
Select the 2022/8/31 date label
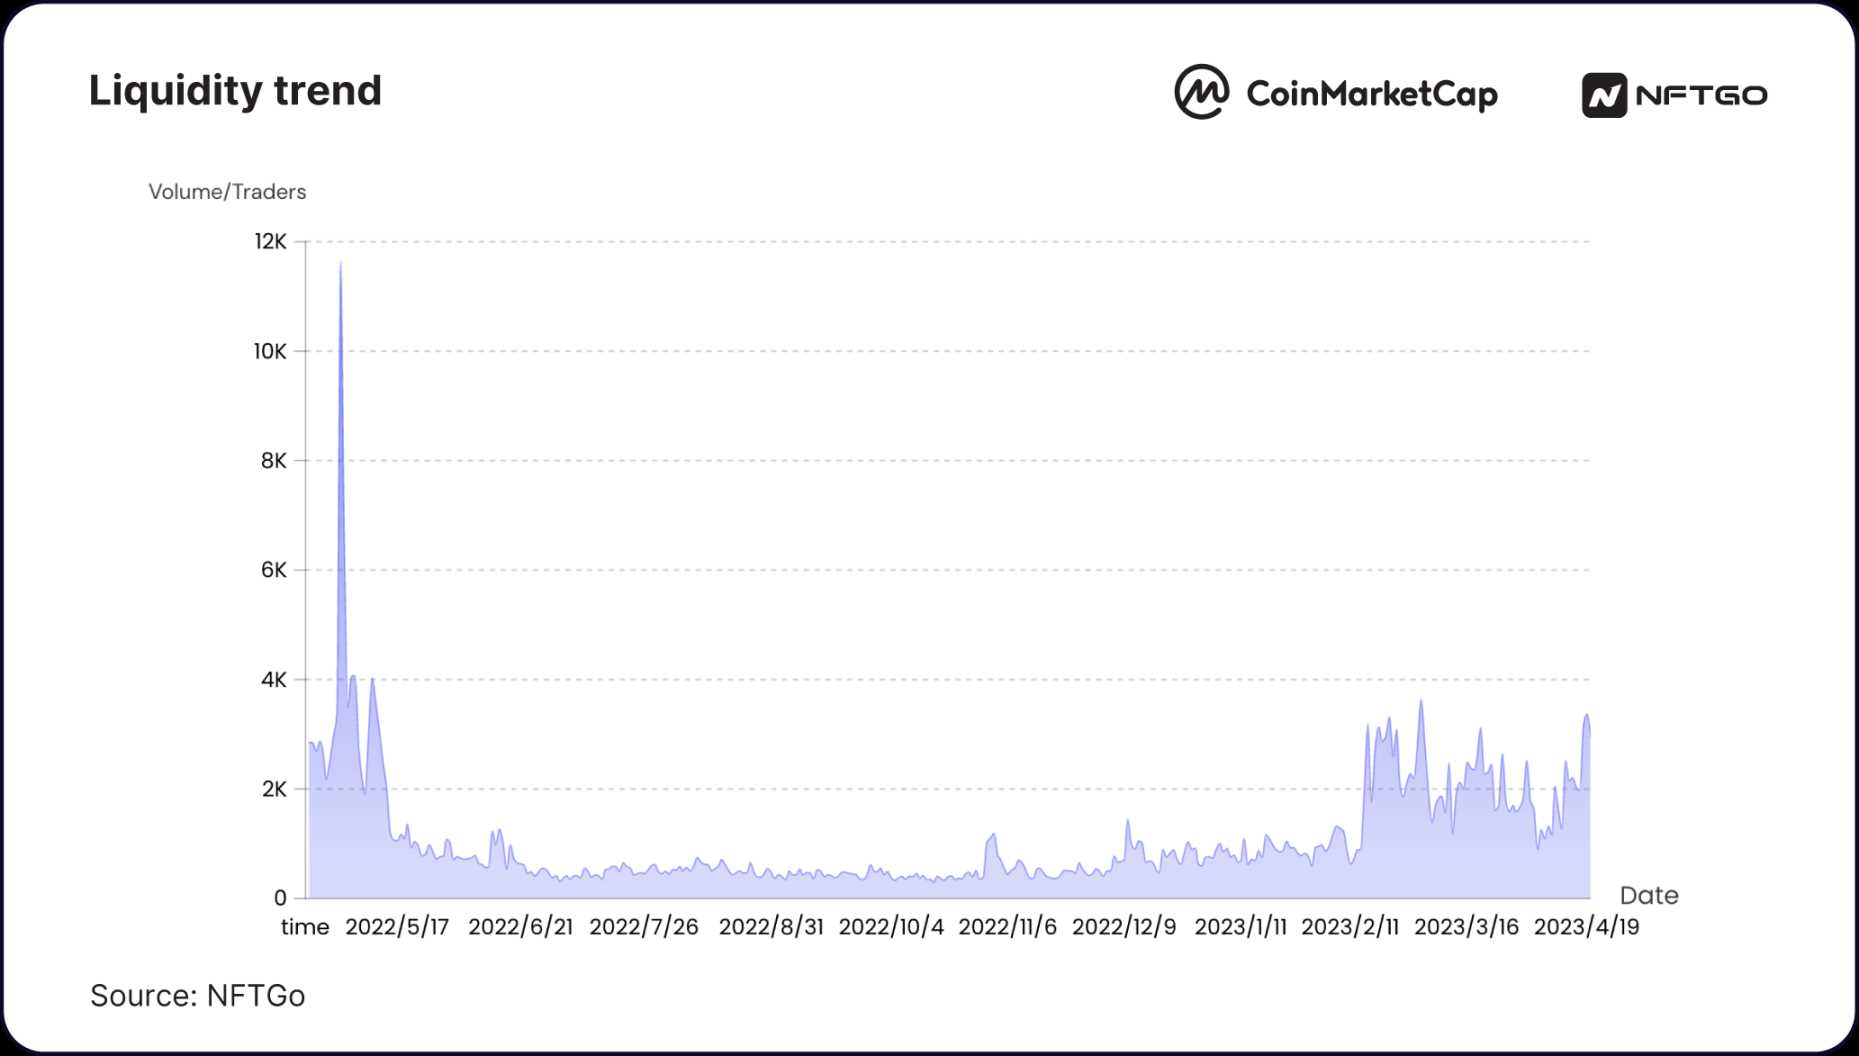pyautogui.click(x=771, y=927)
